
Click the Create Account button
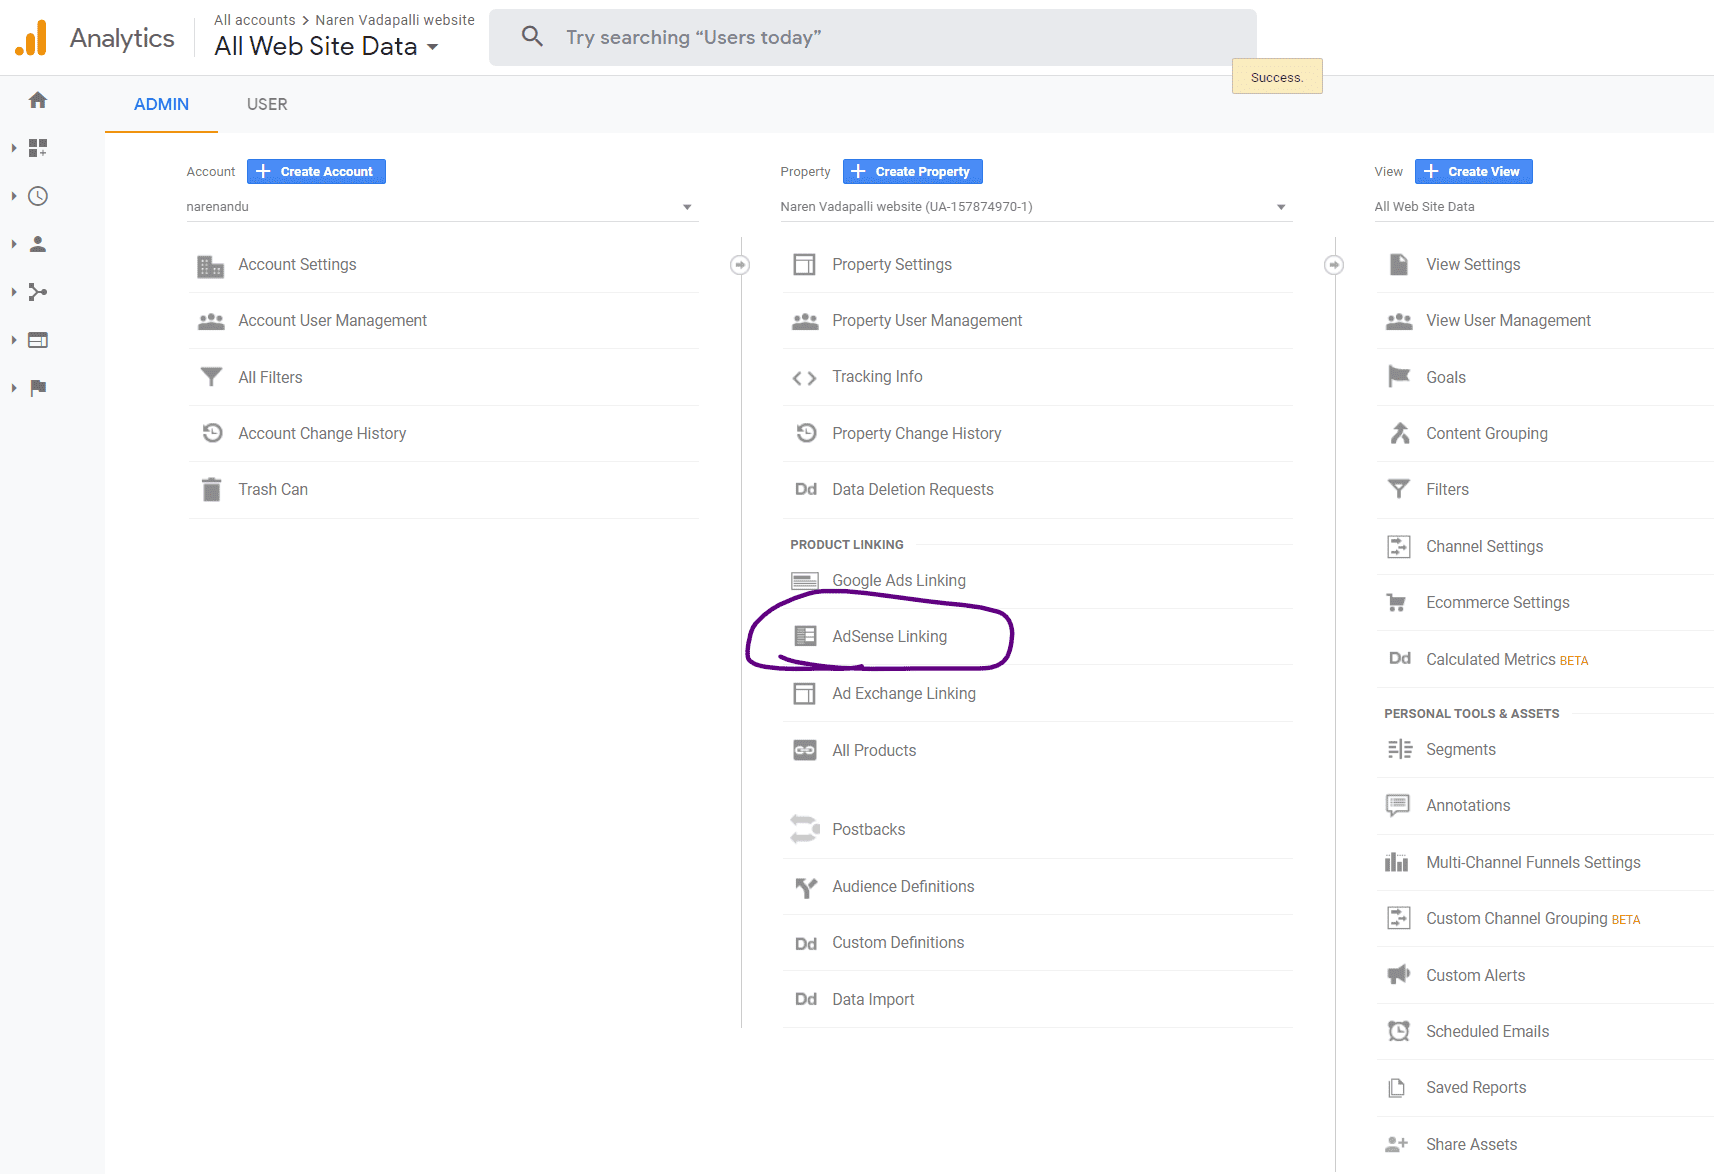coord(316,172)
